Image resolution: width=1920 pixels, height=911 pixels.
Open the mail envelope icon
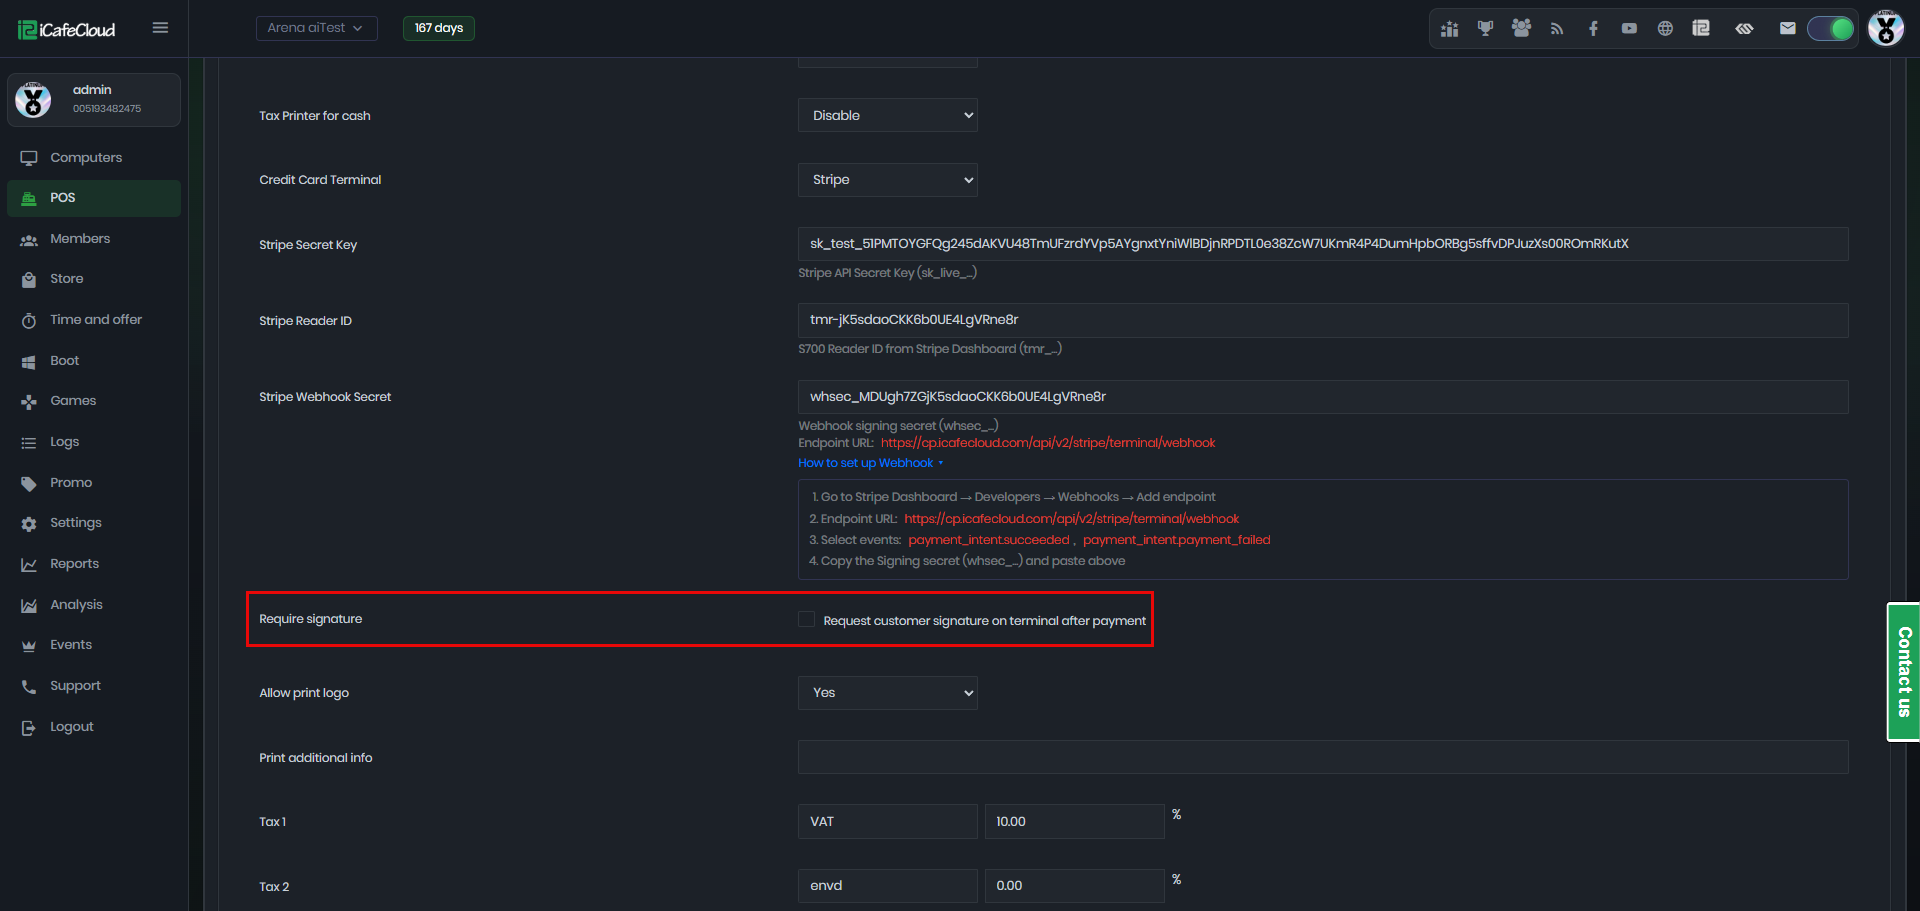pyautogui.click(x=1787, y=28)
